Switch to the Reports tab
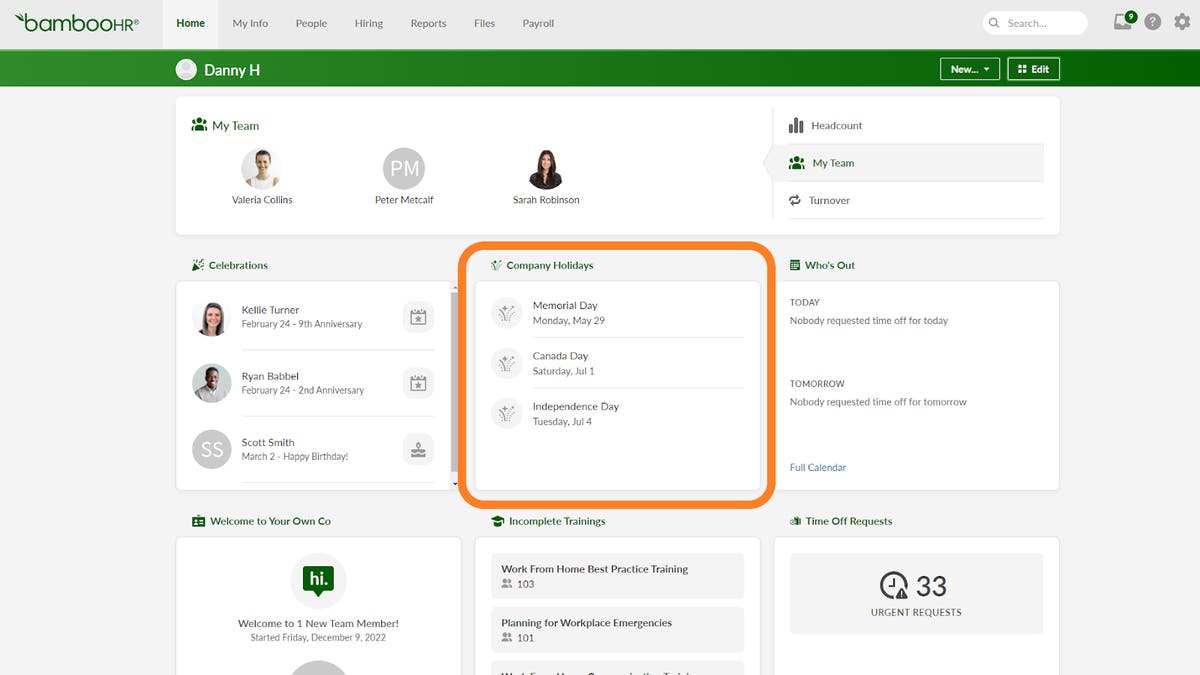This screenshot has height=675, width=1200. coord(428,23)
